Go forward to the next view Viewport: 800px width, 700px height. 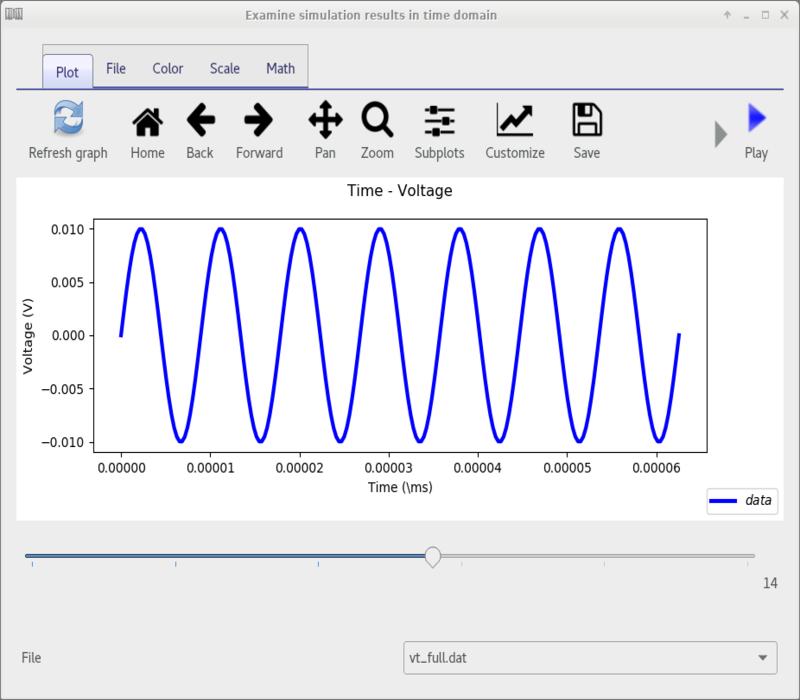click(258, 120)
